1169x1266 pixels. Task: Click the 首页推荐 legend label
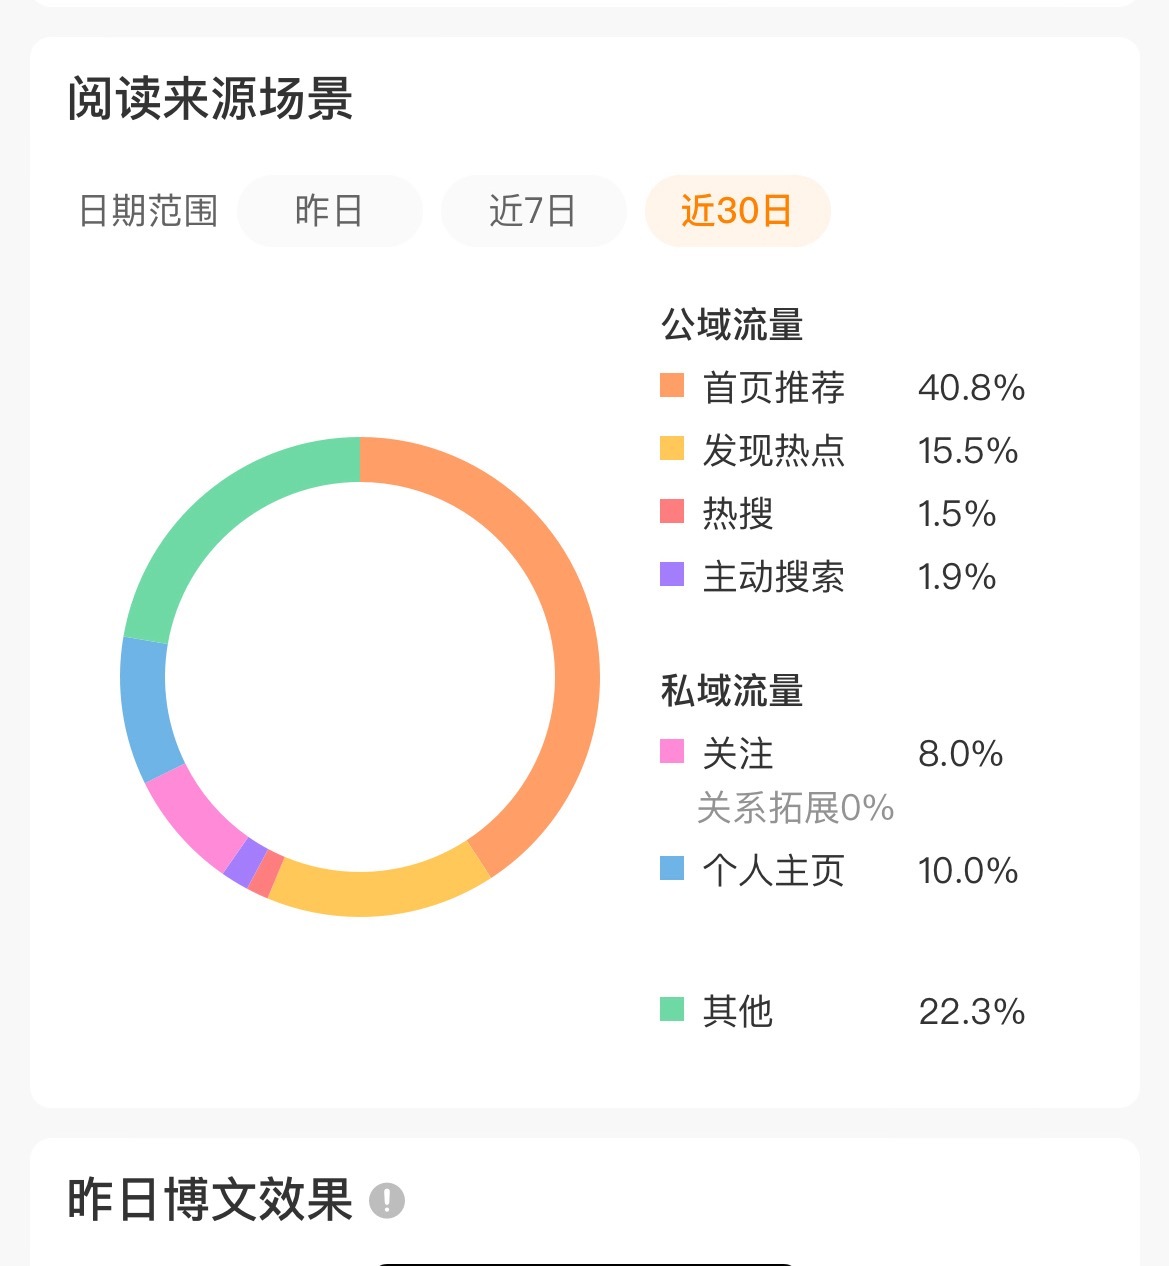coord(774,387)
